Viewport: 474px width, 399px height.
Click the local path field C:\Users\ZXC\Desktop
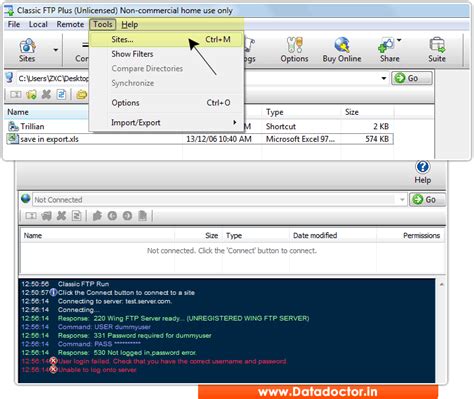54,78
